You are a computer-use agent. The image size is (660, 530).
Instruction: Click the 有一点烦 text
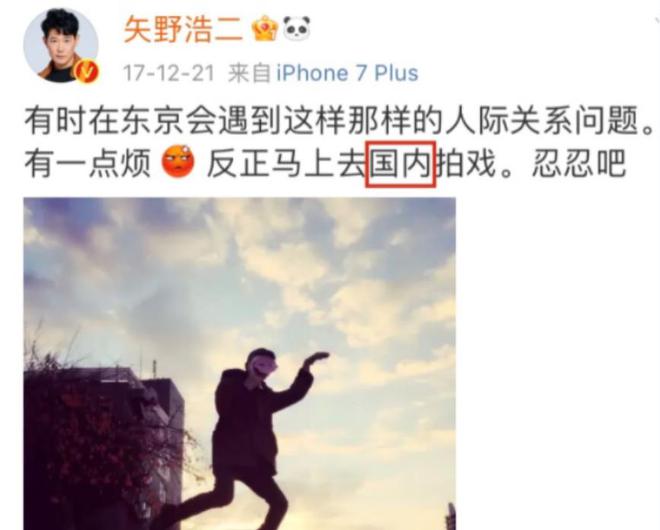pos(88,163)
